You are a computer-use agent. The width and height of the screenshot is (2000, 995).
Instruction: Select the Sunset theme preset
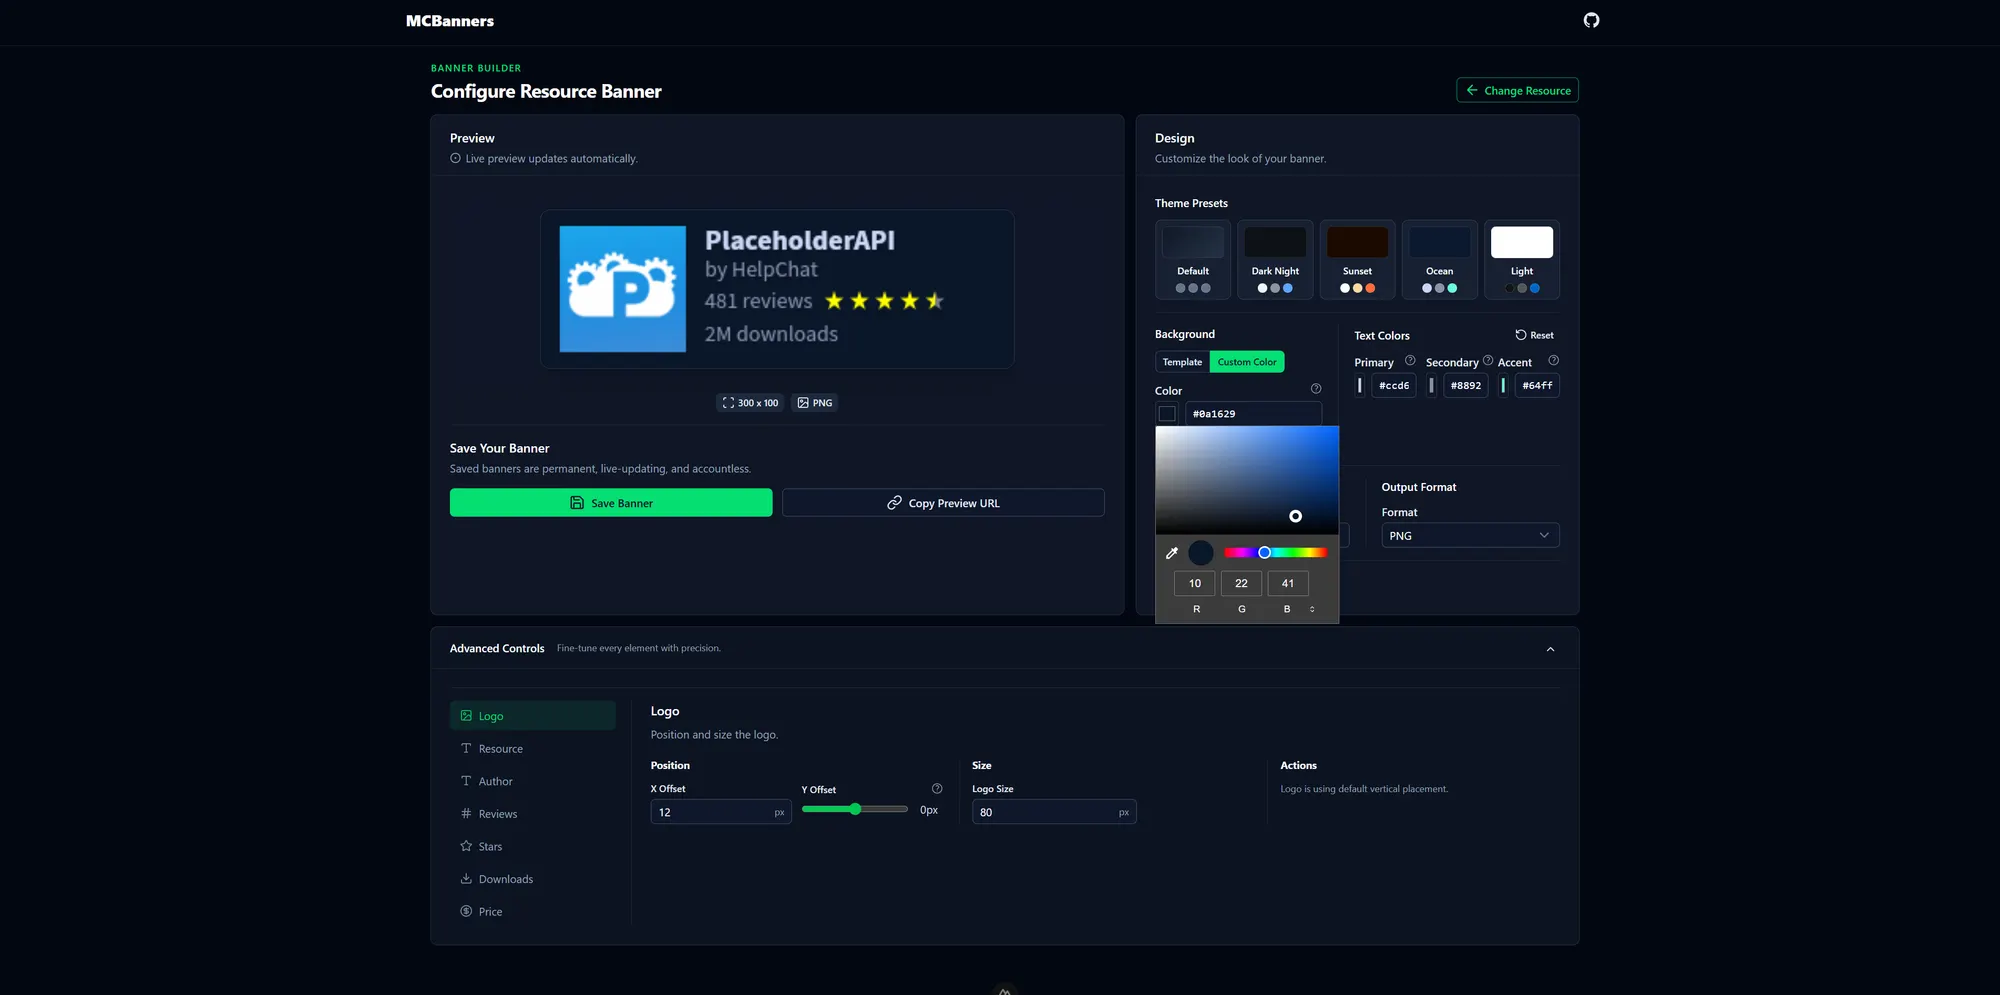[1357, 260]
